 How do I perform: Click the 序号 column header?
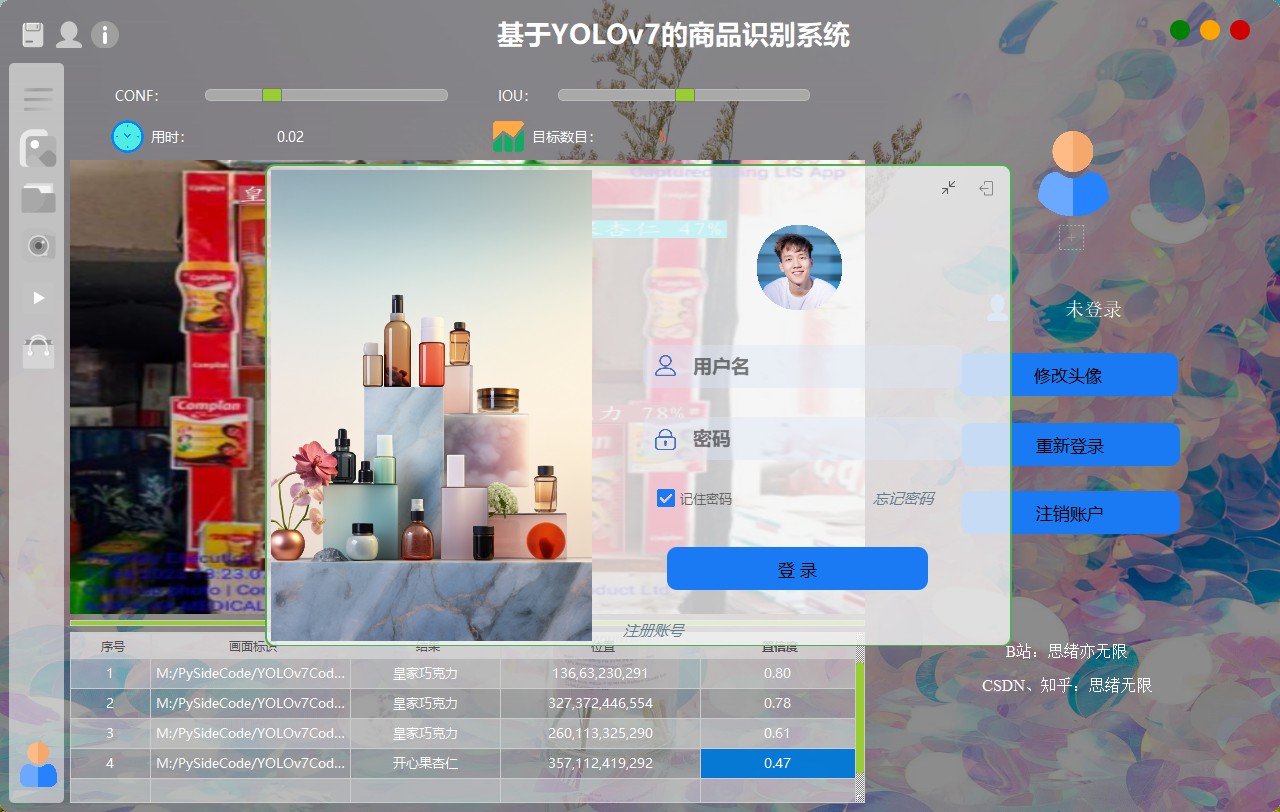point(113,647)
